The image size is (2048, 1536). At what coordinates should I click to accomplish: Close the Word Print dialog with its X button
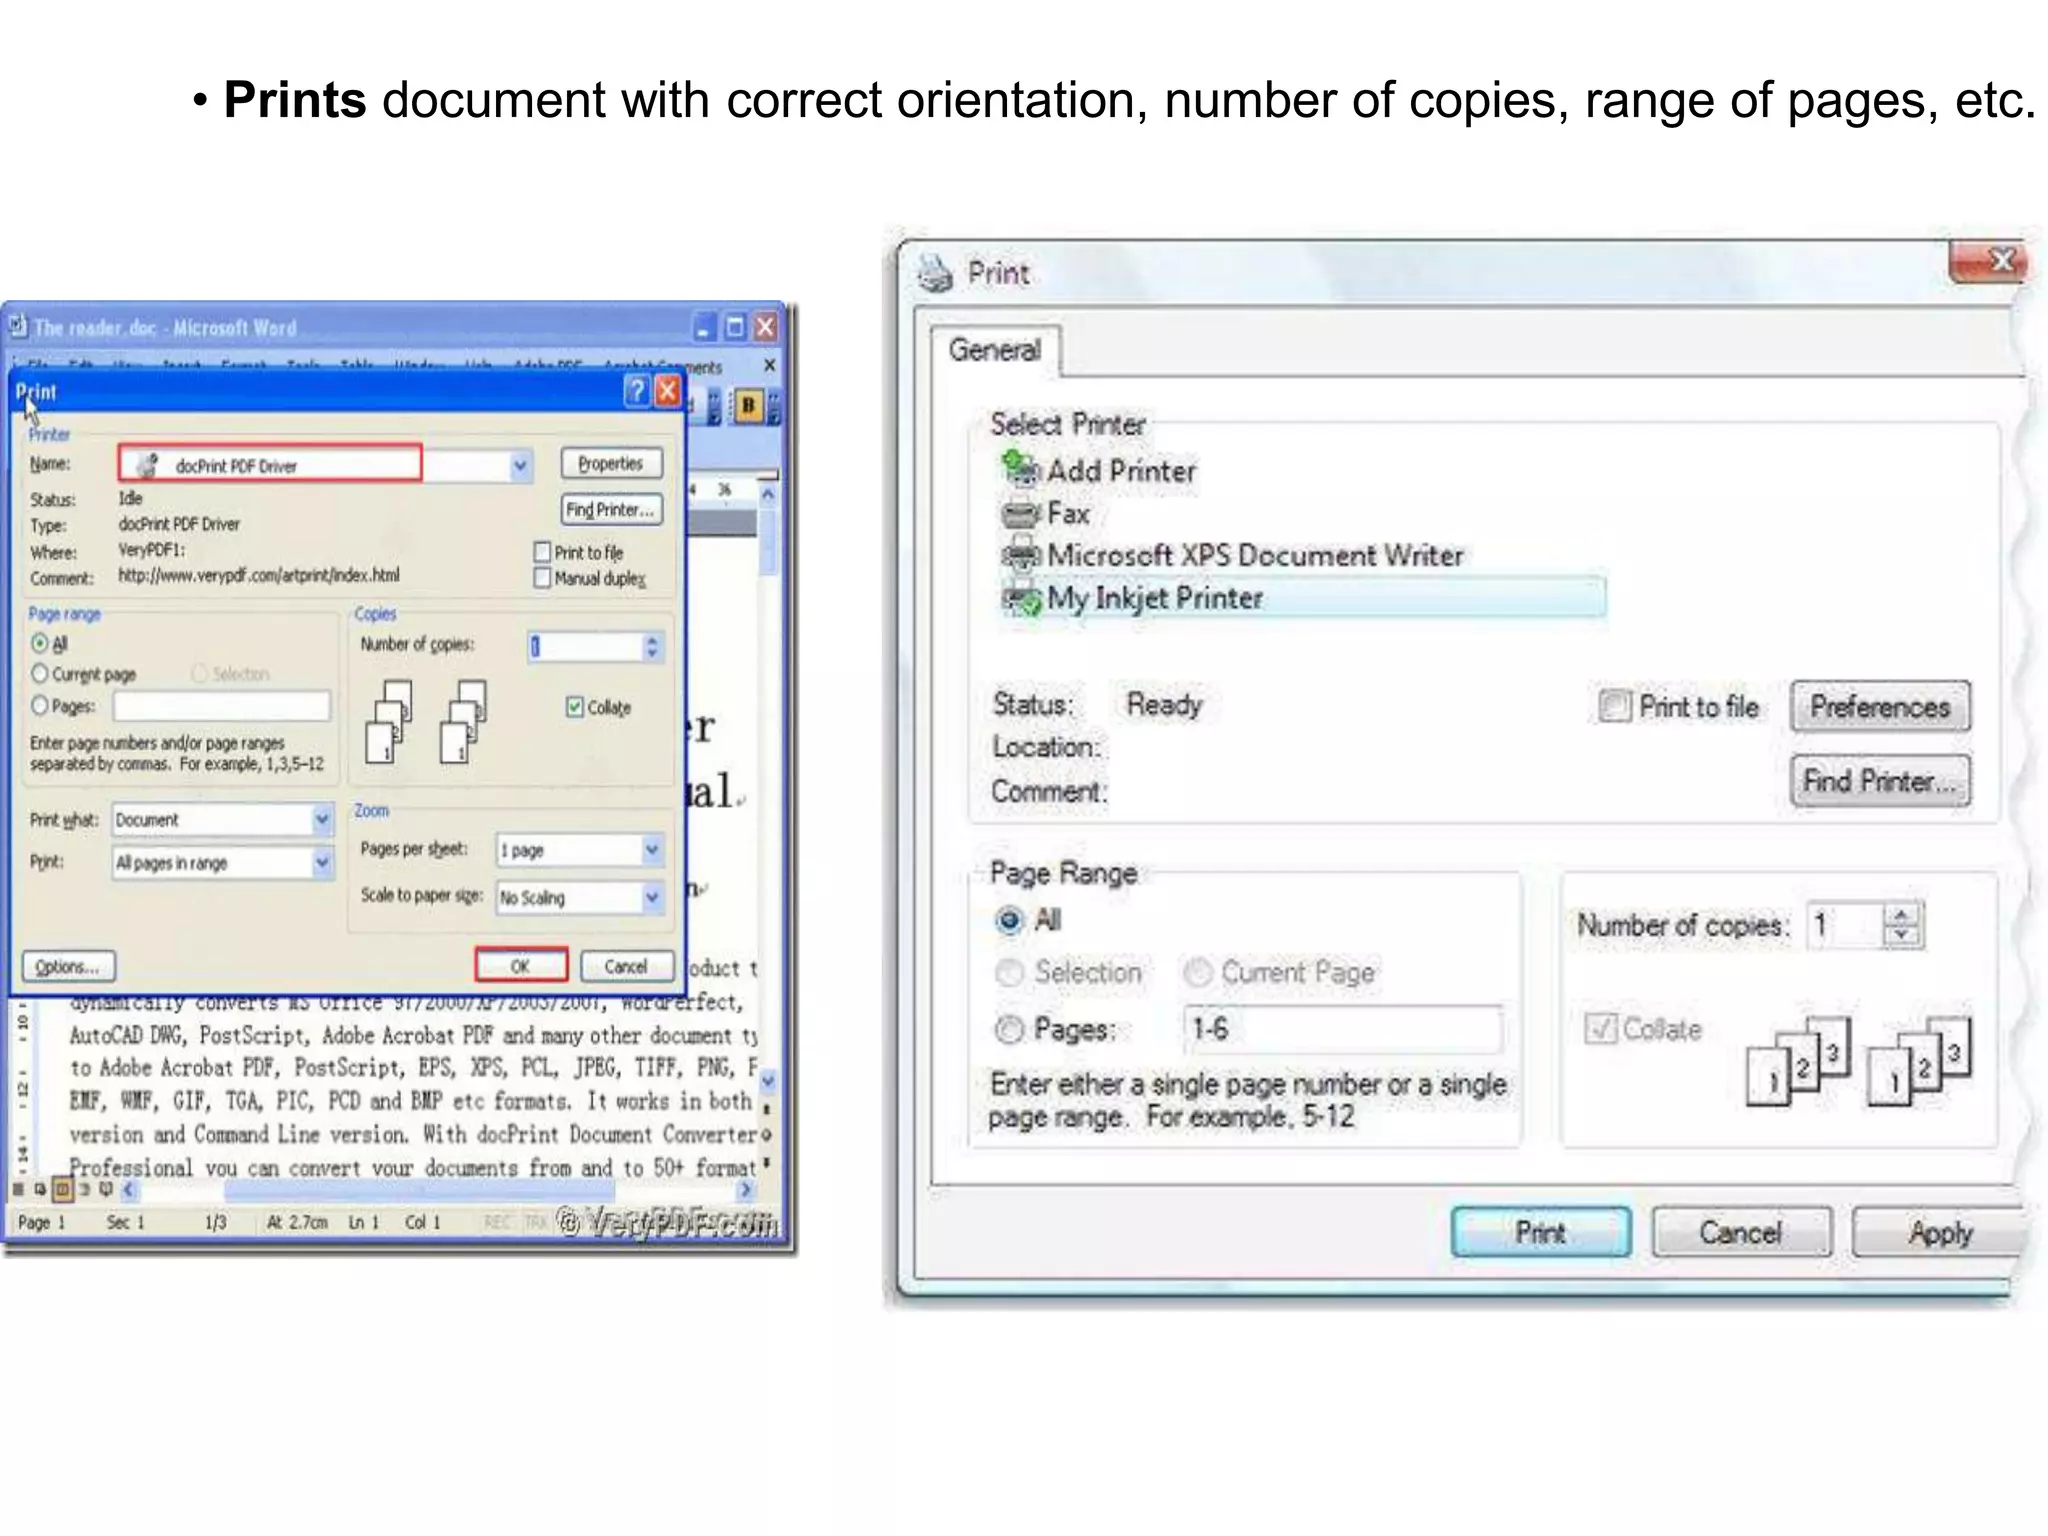tap(667, 391)
